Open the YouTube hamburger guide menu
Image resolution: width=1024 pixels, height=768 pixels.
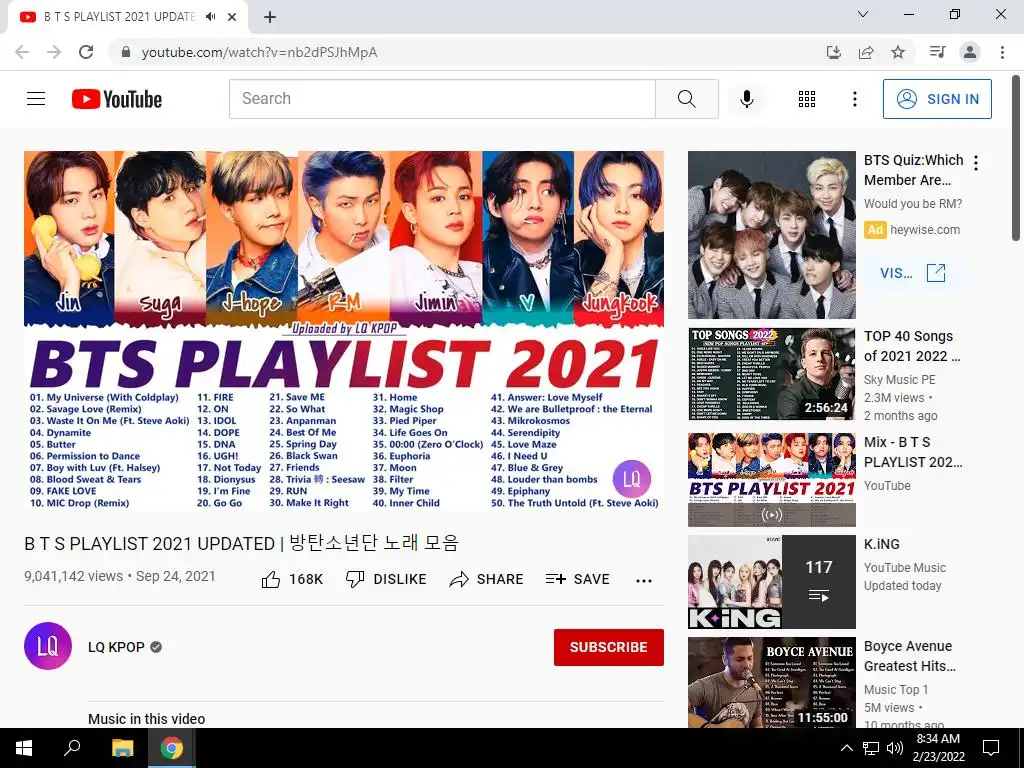click(36, 99)
